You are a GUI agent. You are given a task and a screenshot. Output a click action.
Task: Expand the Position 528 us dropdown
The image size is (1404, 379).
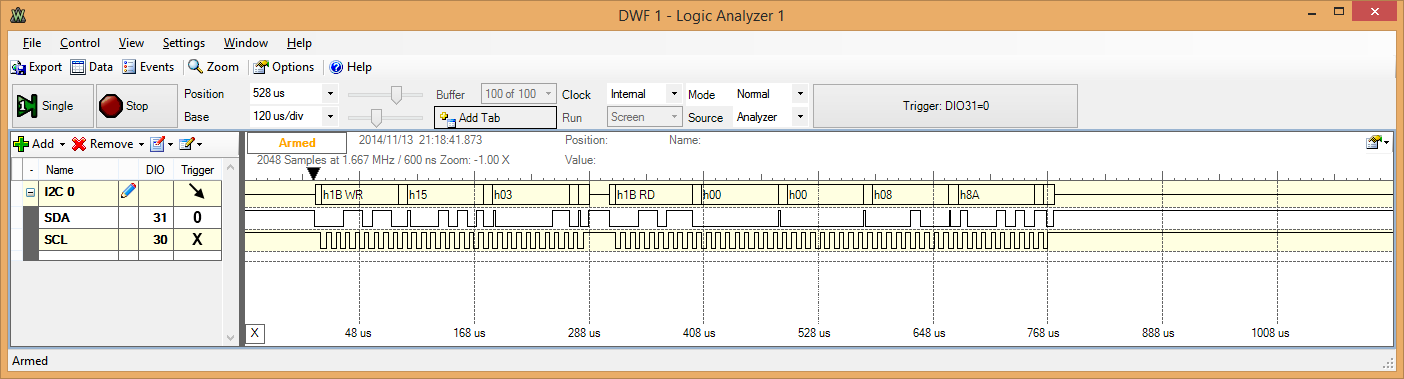[x=331, y=94]
